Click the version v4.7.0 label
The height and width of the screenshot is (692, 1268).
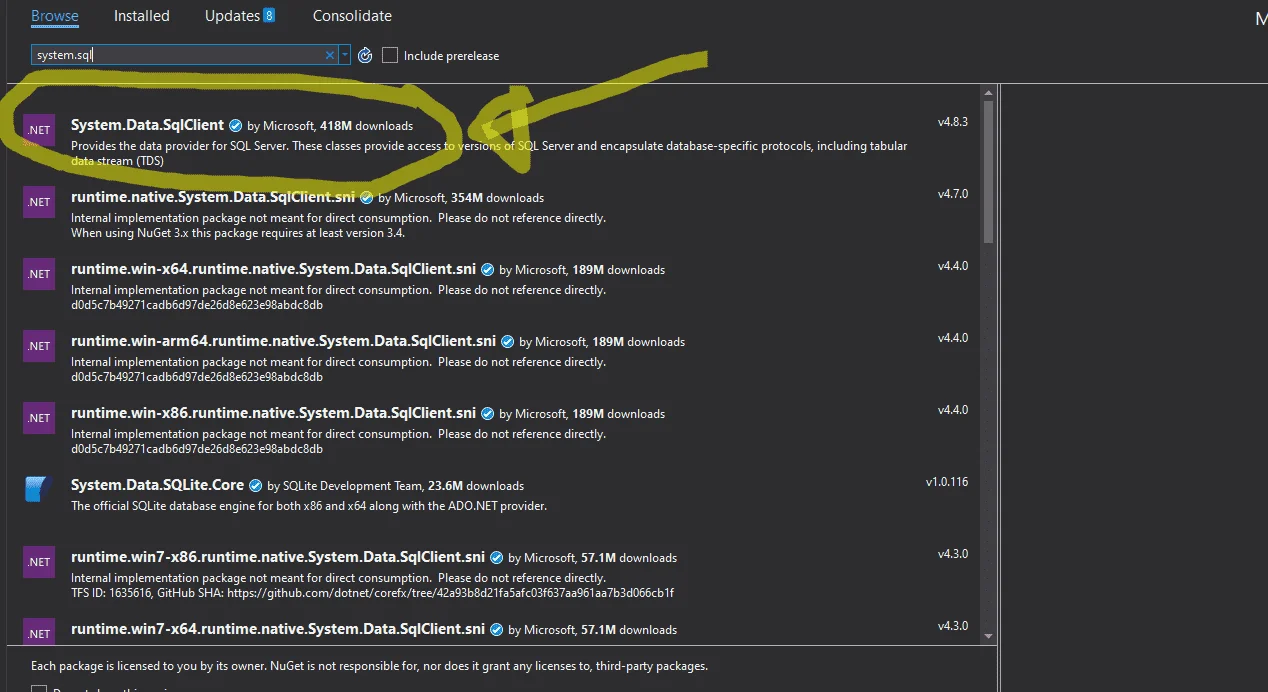click(953, 194)
